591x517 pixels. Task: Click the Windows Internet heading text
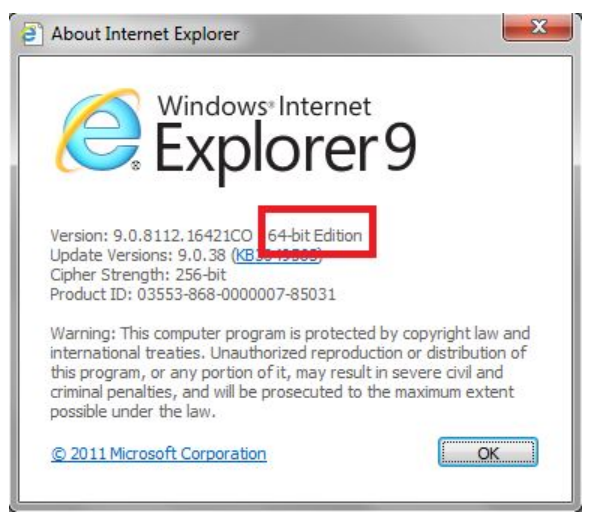coord(264,106)
